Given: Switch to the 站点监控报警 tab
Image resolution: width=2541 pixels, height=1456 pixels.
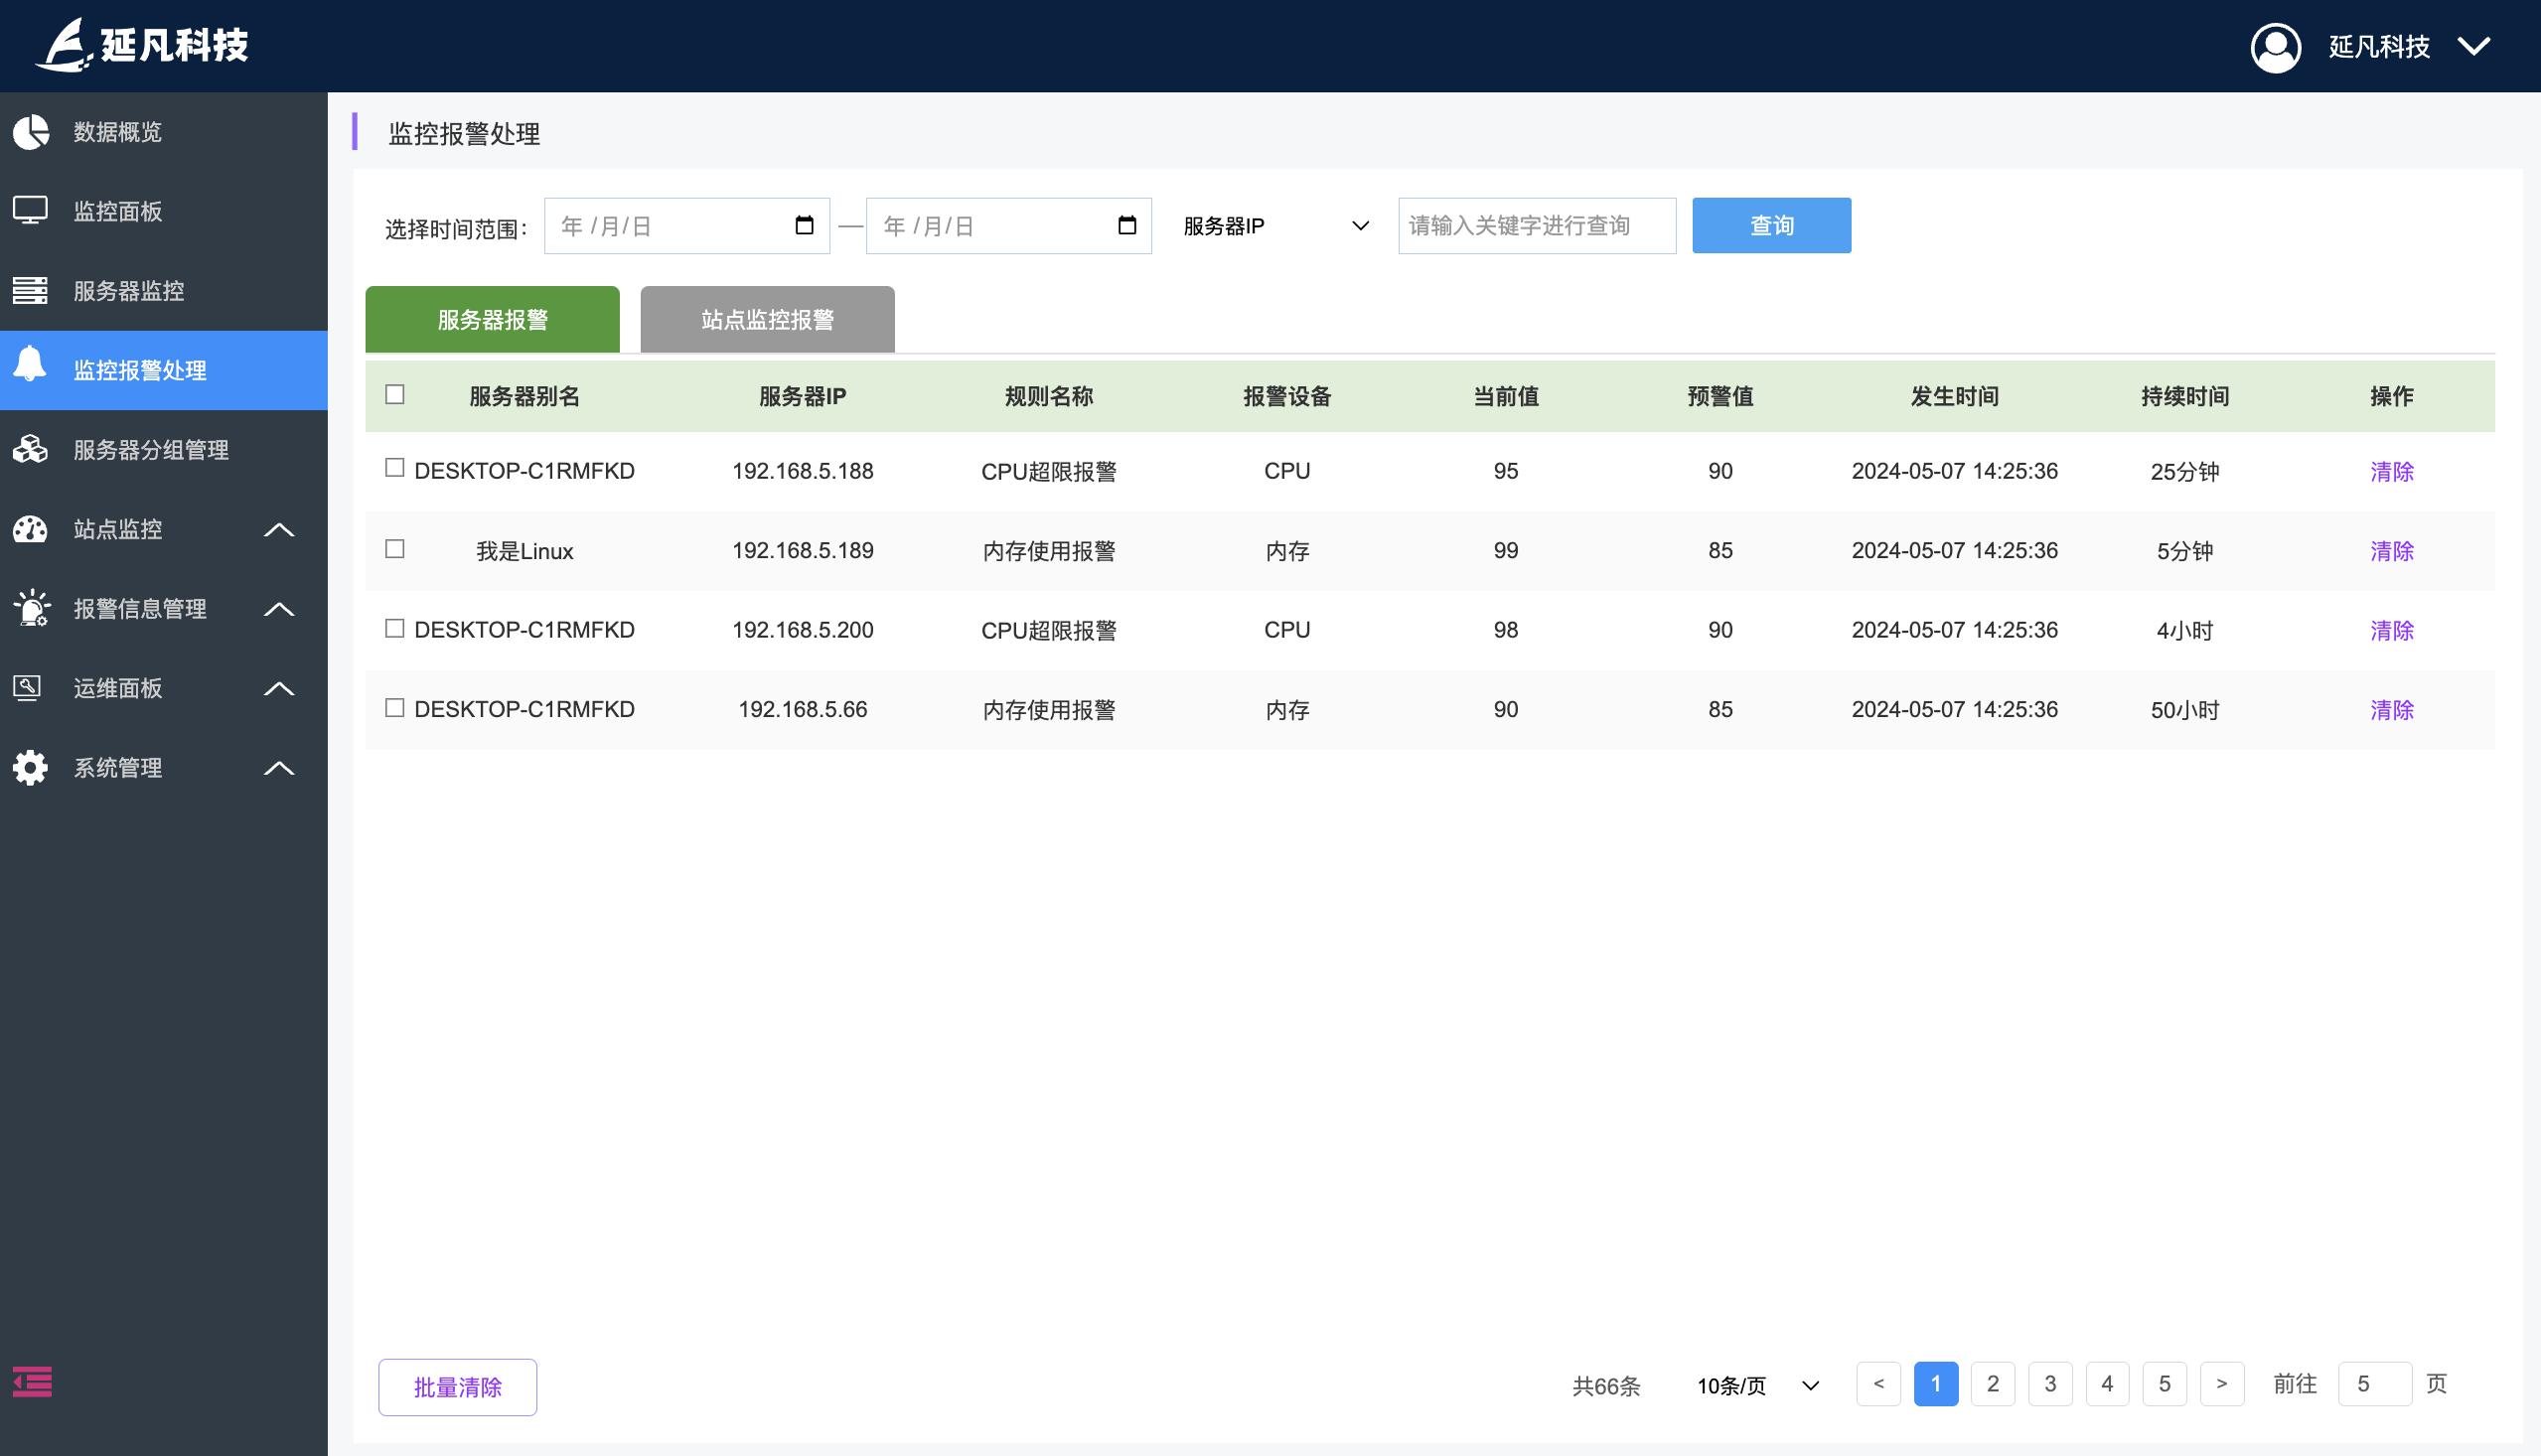Looking at the screenshot, I should pyautogui.click(x=767, y=320).
